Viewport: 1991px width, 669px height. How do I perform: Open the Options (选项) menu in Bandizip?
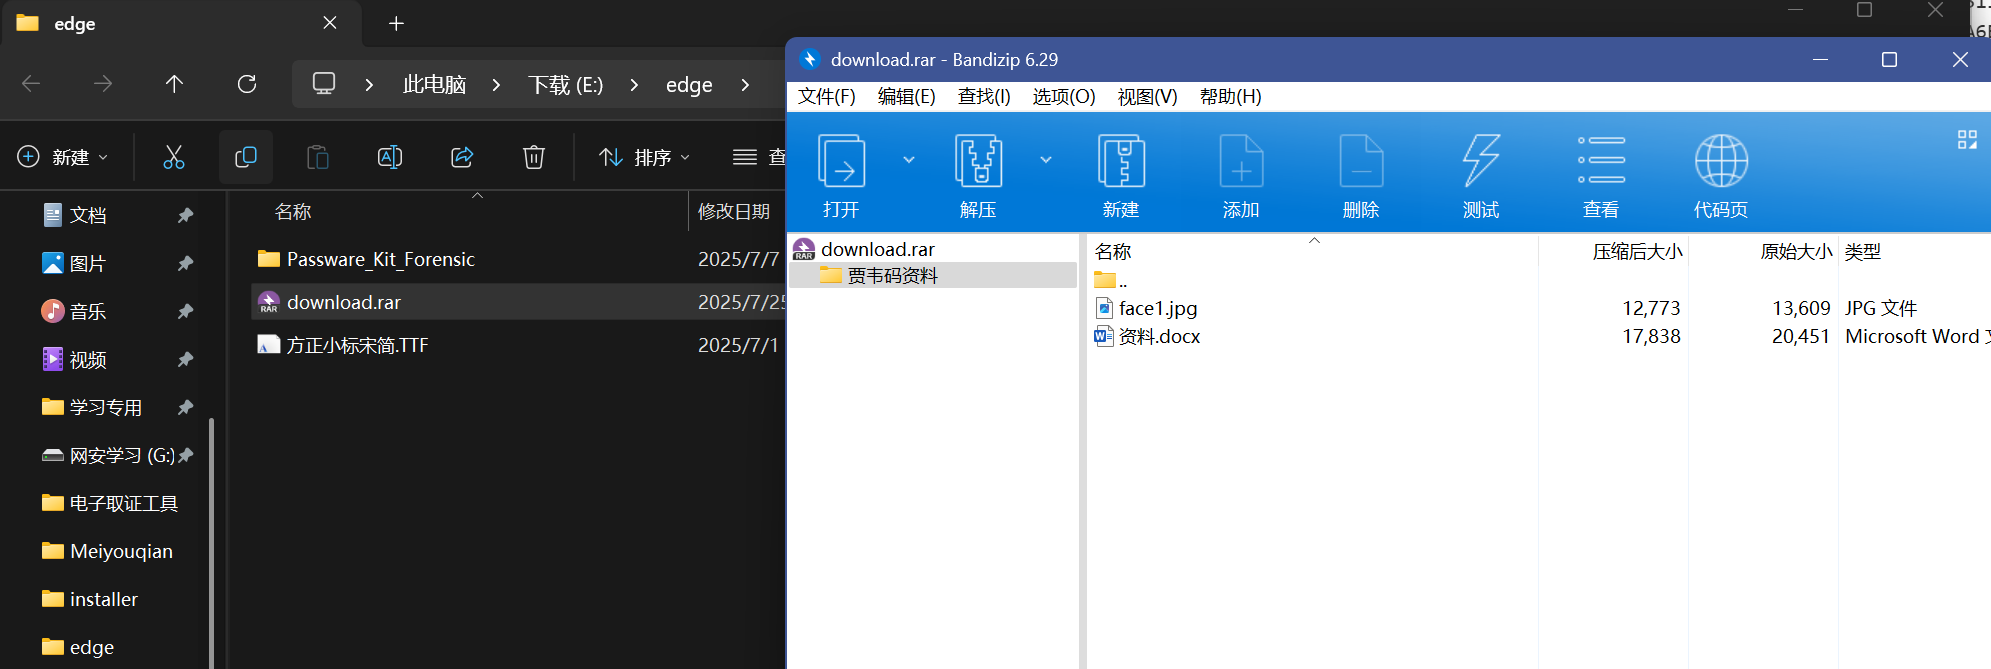1063,97
